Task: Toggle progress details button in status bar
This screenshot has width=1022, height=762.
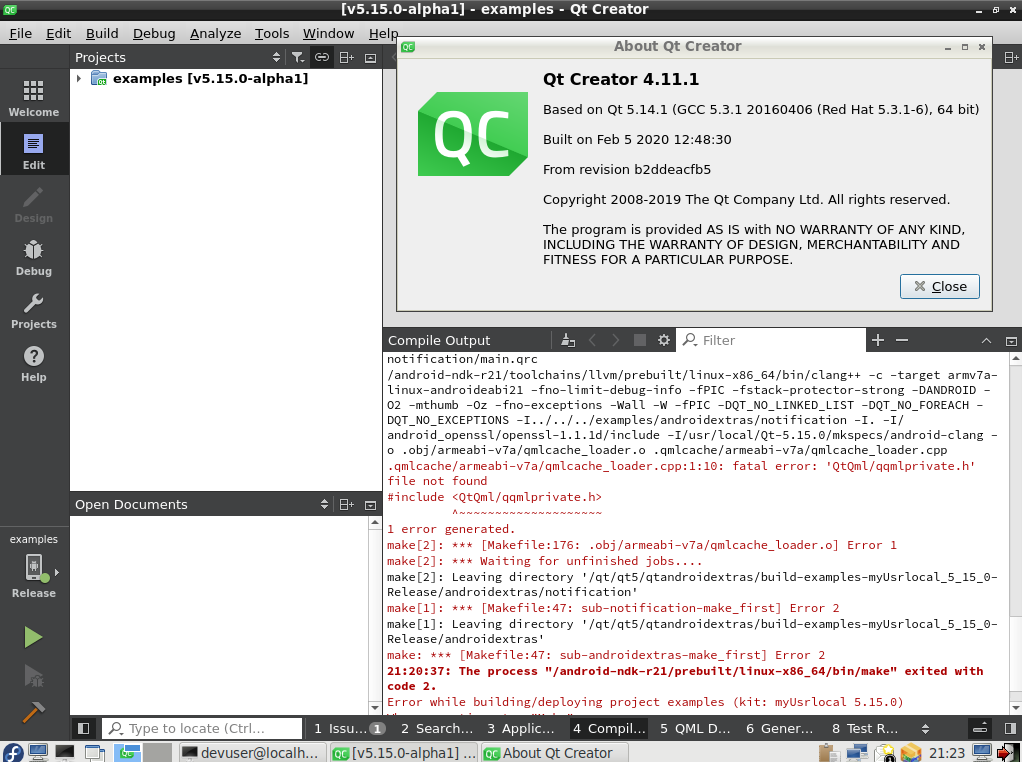Action: point(979,728)
